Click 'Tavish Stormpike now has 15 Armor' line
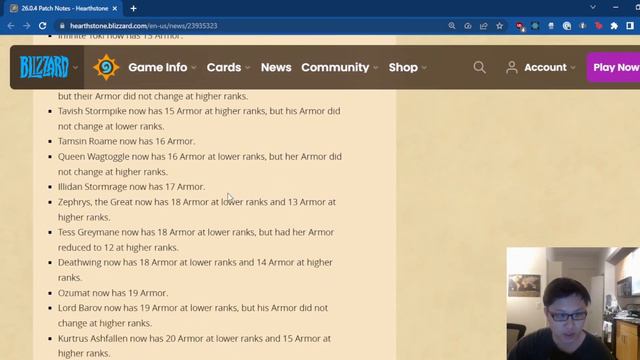Image resolution: width=640 pixels, height=360 pixels. point(199,118)
